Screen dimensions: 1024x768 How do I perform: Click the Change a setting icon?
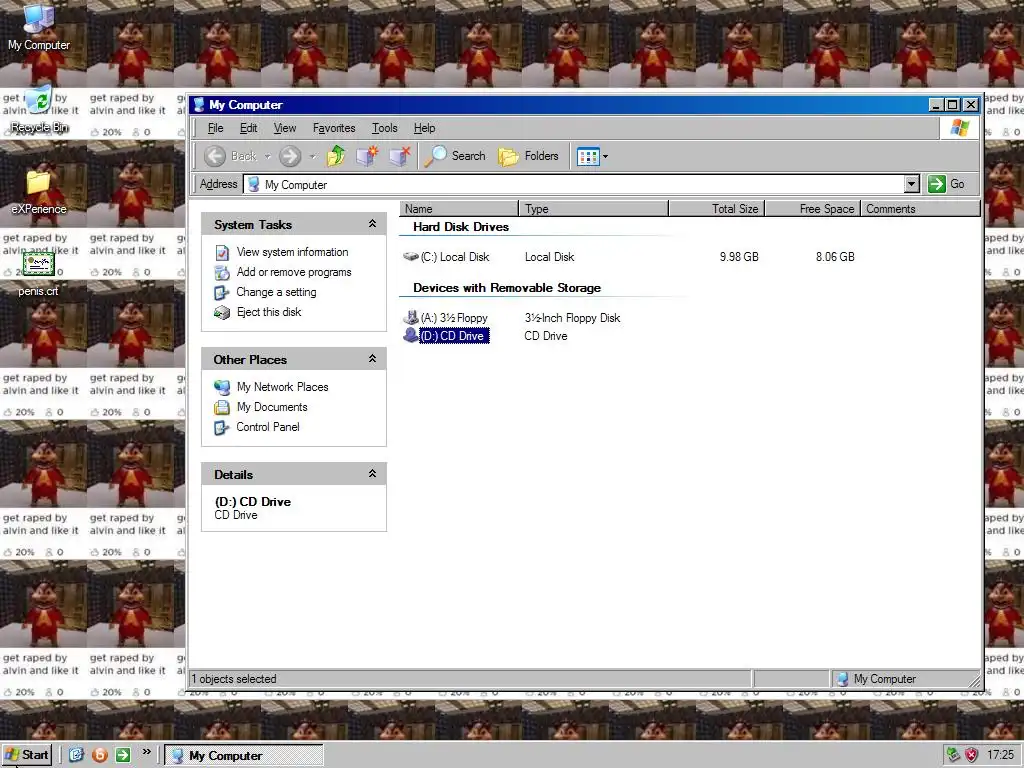pos(222,293)
